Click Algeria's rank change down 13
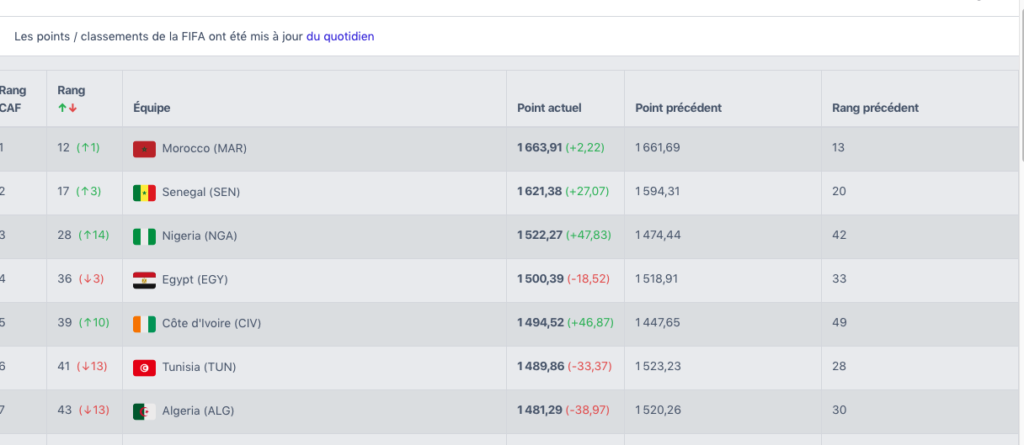 pyautogui.click(x=93, y=411)
